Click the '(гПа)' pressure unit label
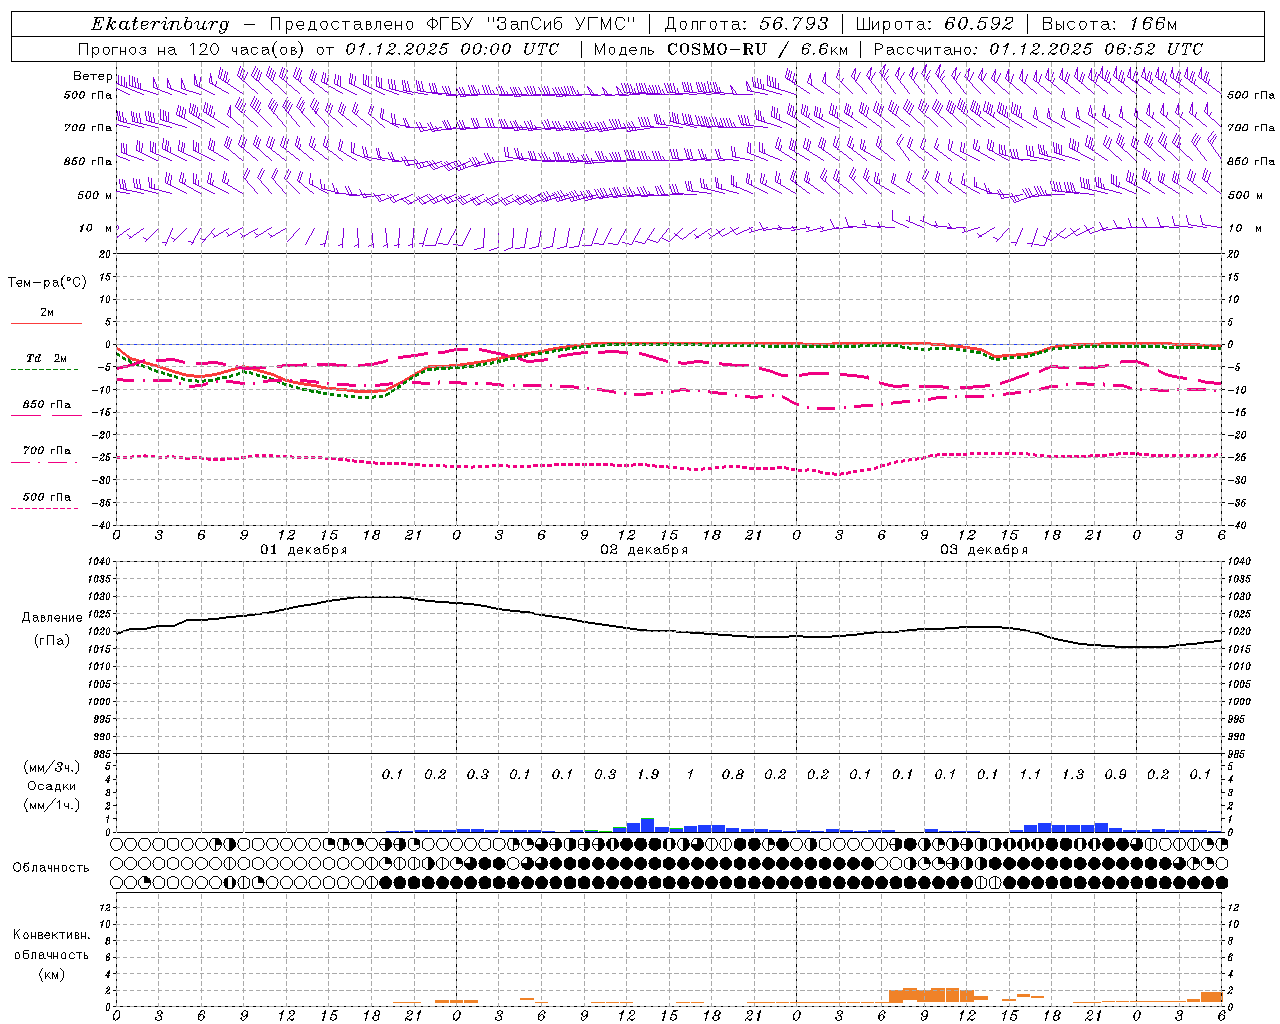The height and width of the screenshot is (1024, 1280). (52, 641)
